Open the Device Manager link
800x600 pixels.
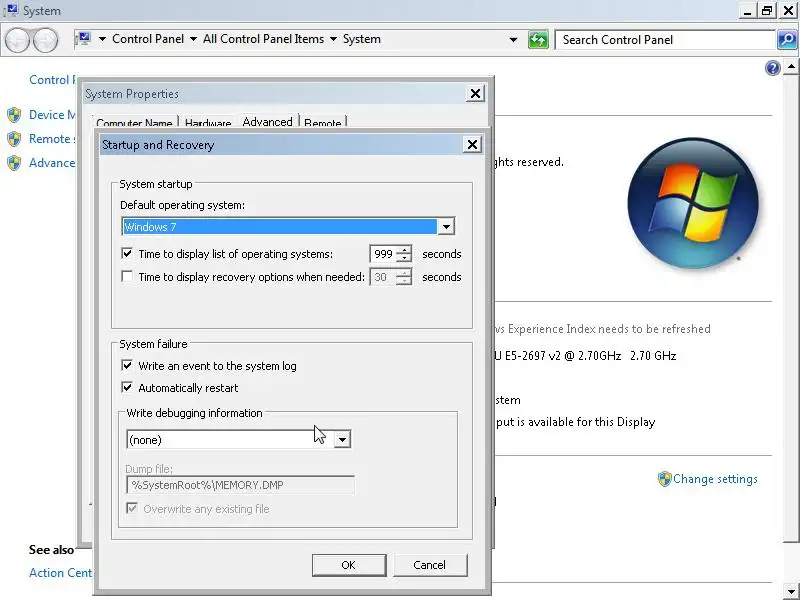(x=52, y=115)
